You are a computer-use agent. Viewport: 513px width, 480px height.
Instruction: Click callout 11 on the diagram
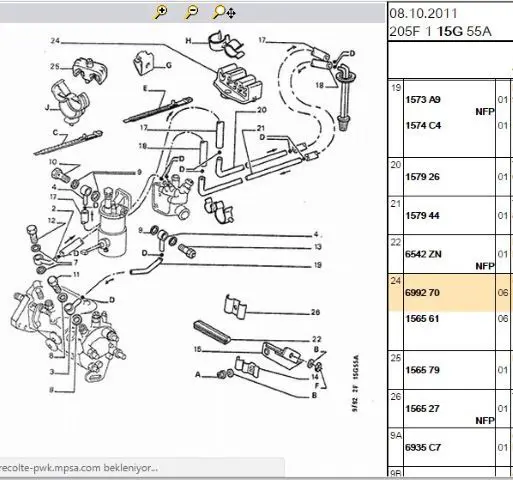click(76, 275)
